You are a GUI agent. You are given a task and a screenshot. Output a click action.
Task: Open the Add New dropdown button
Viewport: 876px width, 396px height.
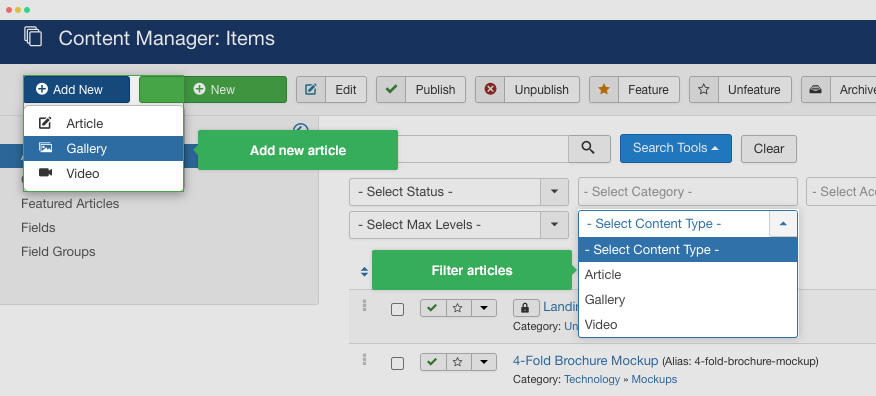click(x=77, y=89)
